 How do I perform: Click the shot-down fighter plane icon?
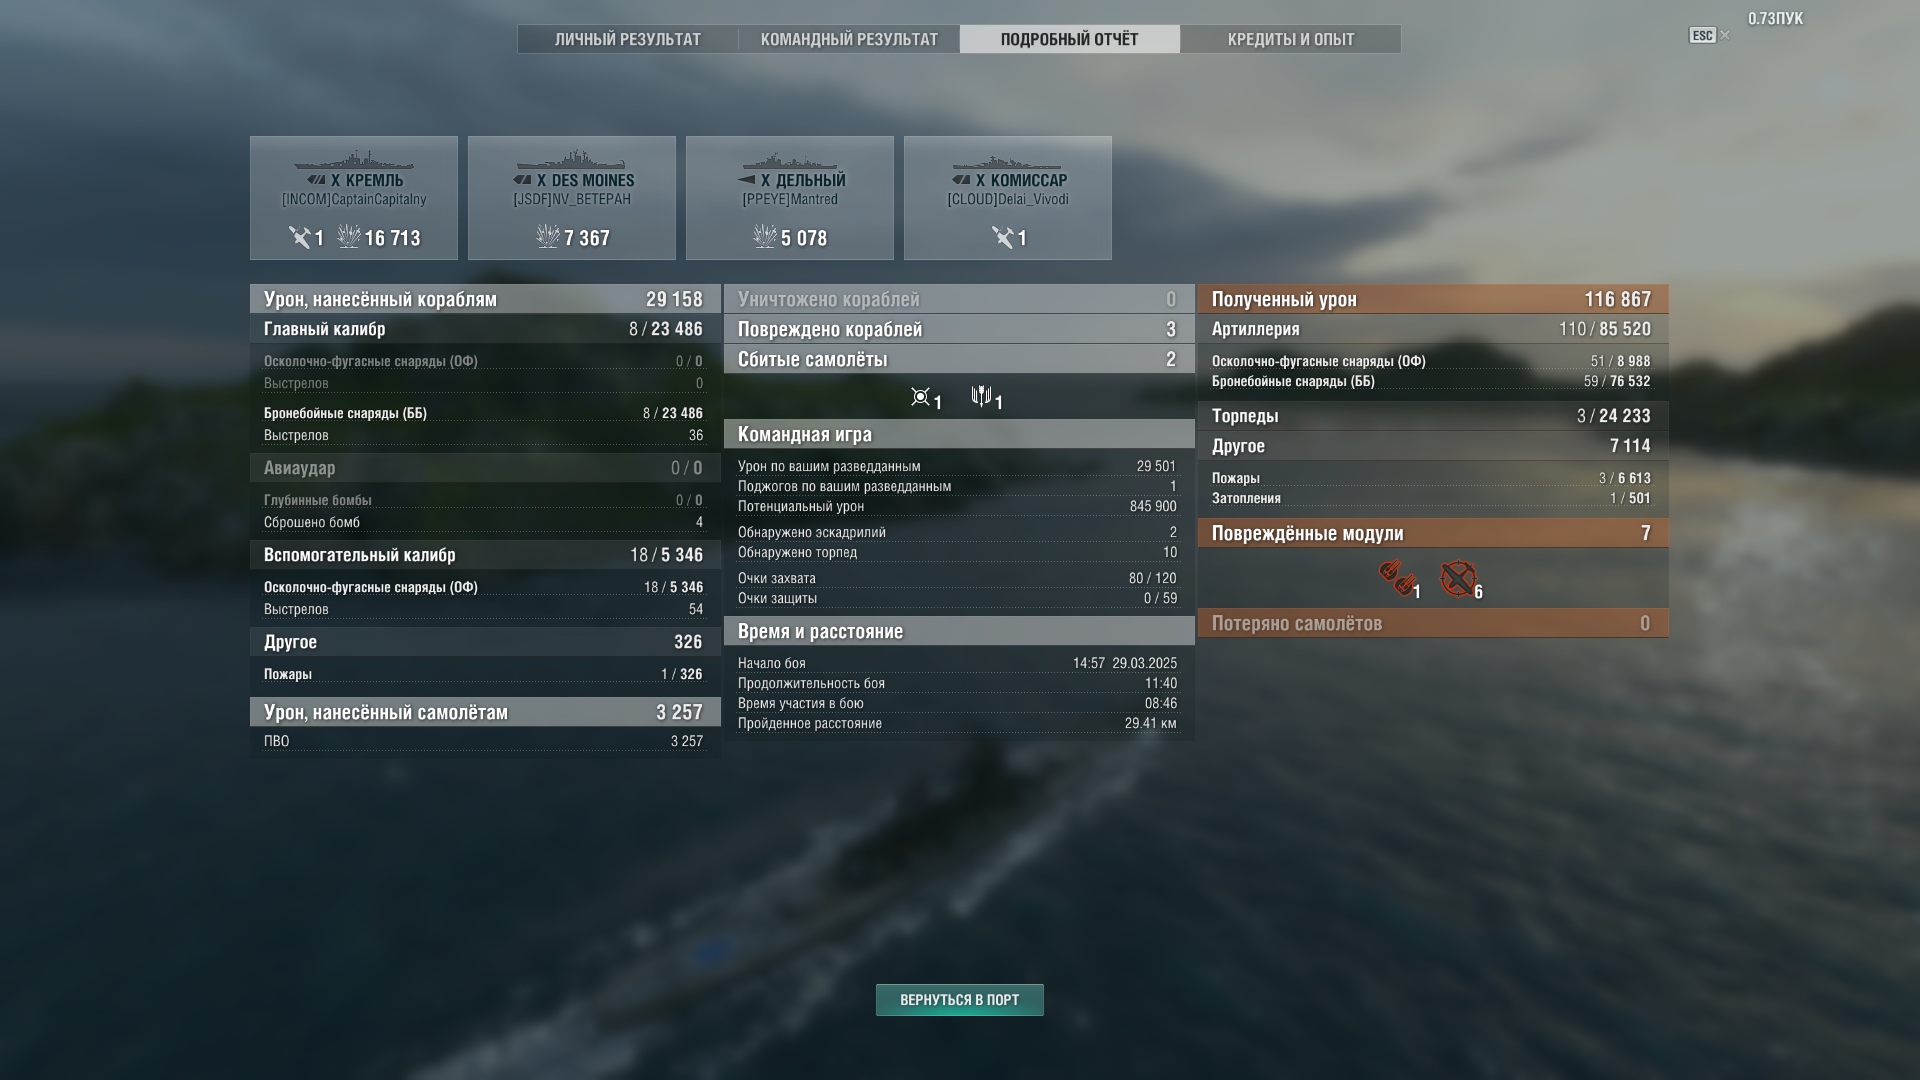(920, 397)
